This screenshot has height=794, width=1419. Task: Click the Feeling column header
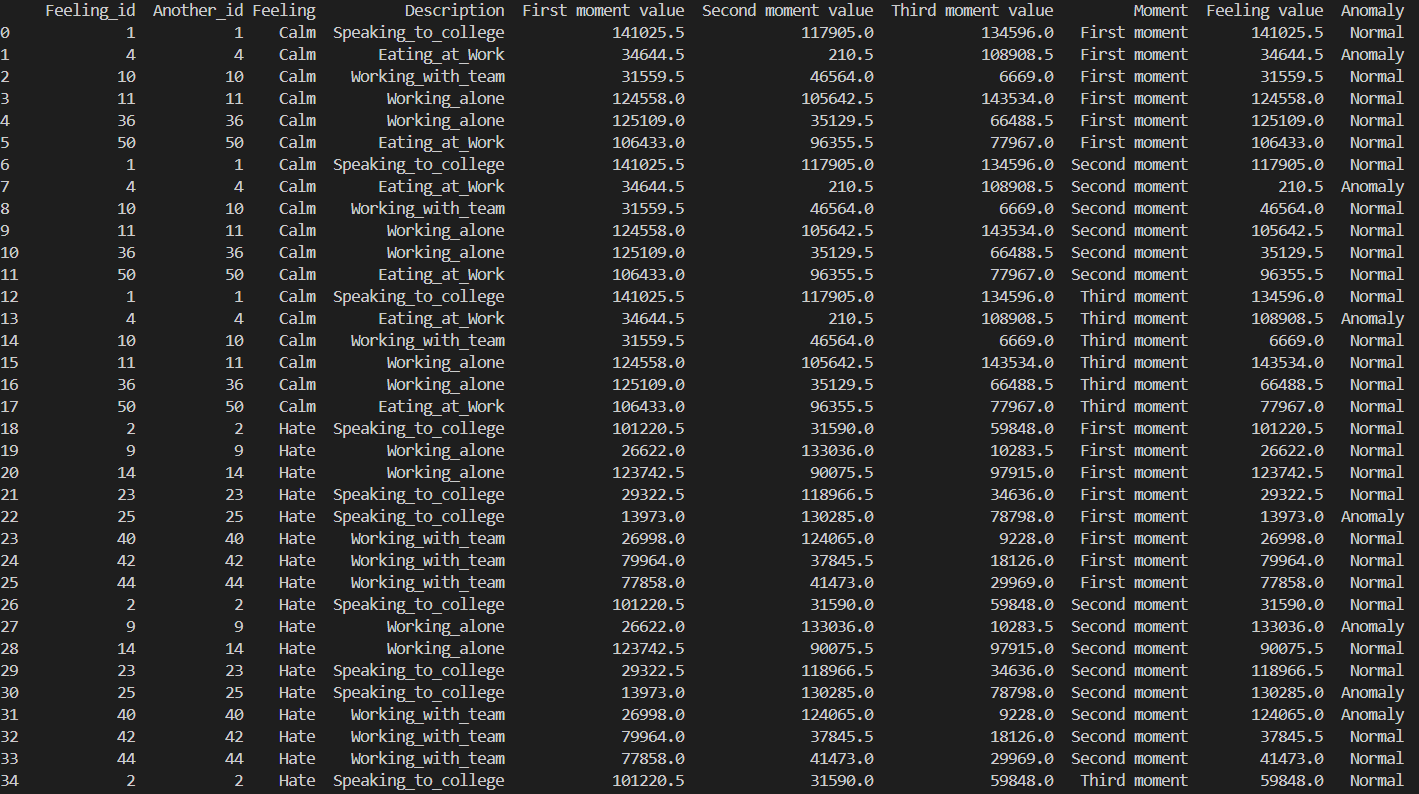click(283, 11)
